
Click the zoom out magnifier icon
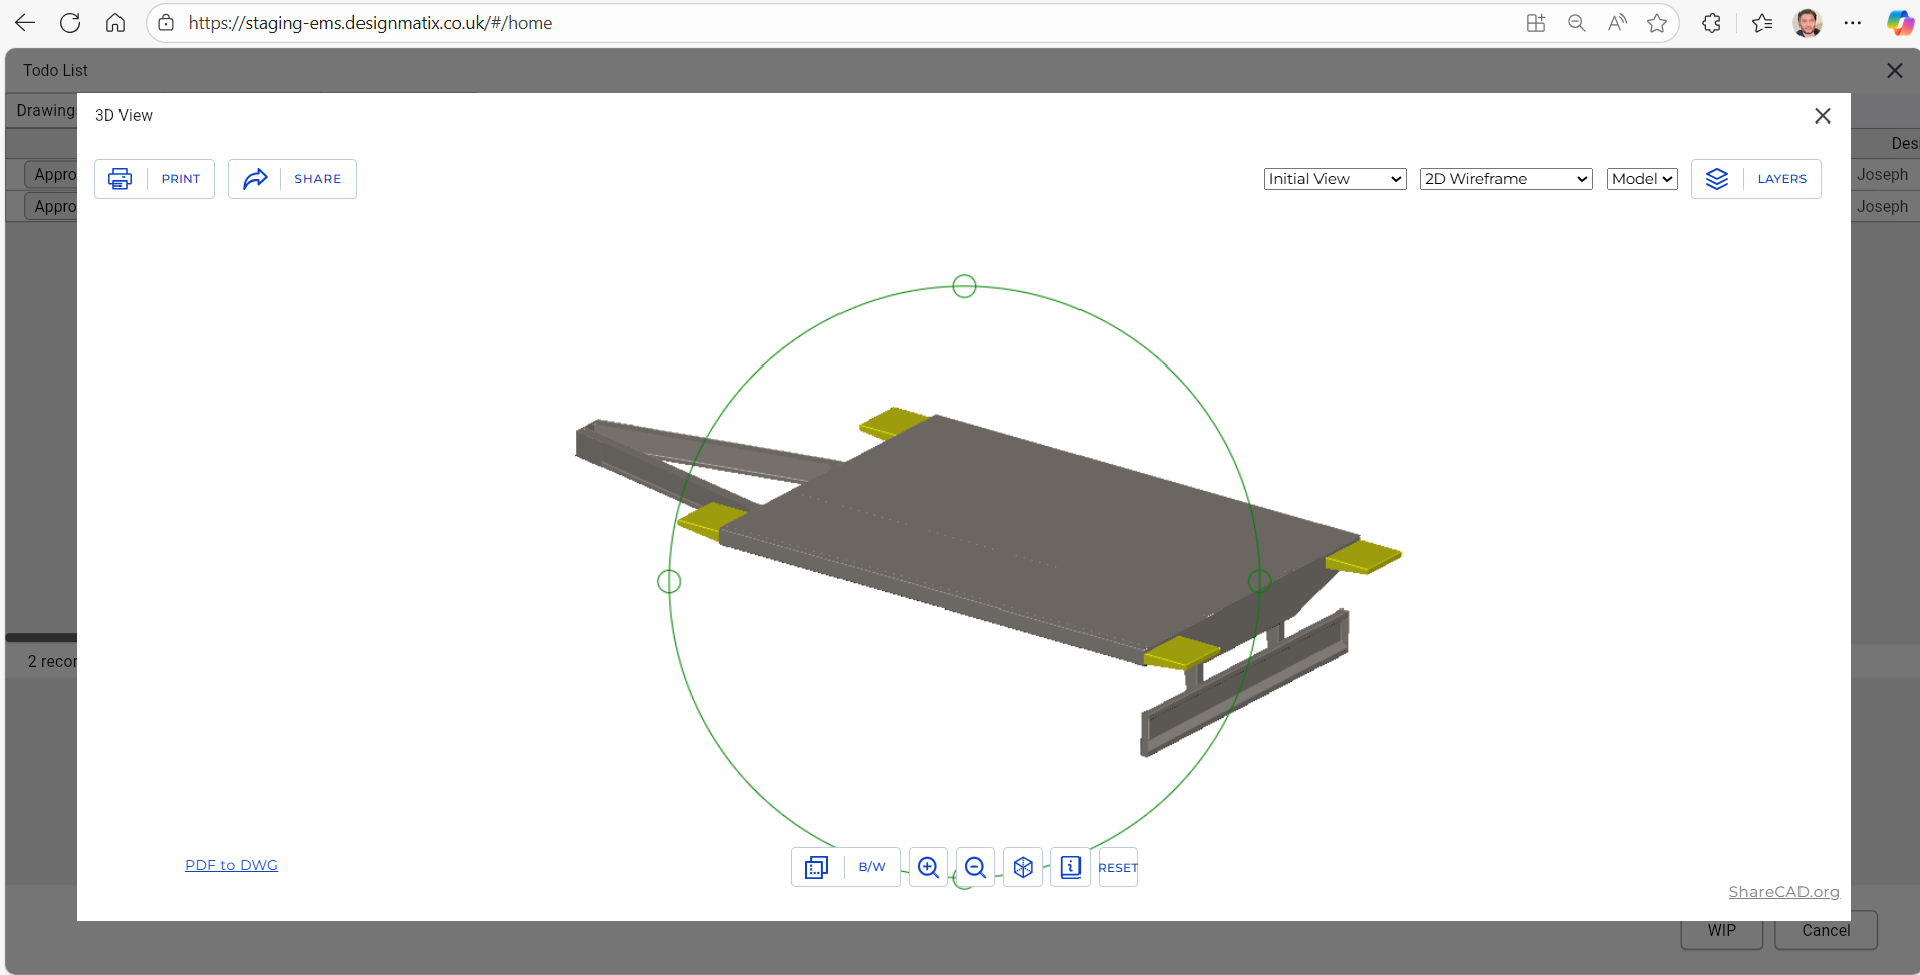point(975,867)
